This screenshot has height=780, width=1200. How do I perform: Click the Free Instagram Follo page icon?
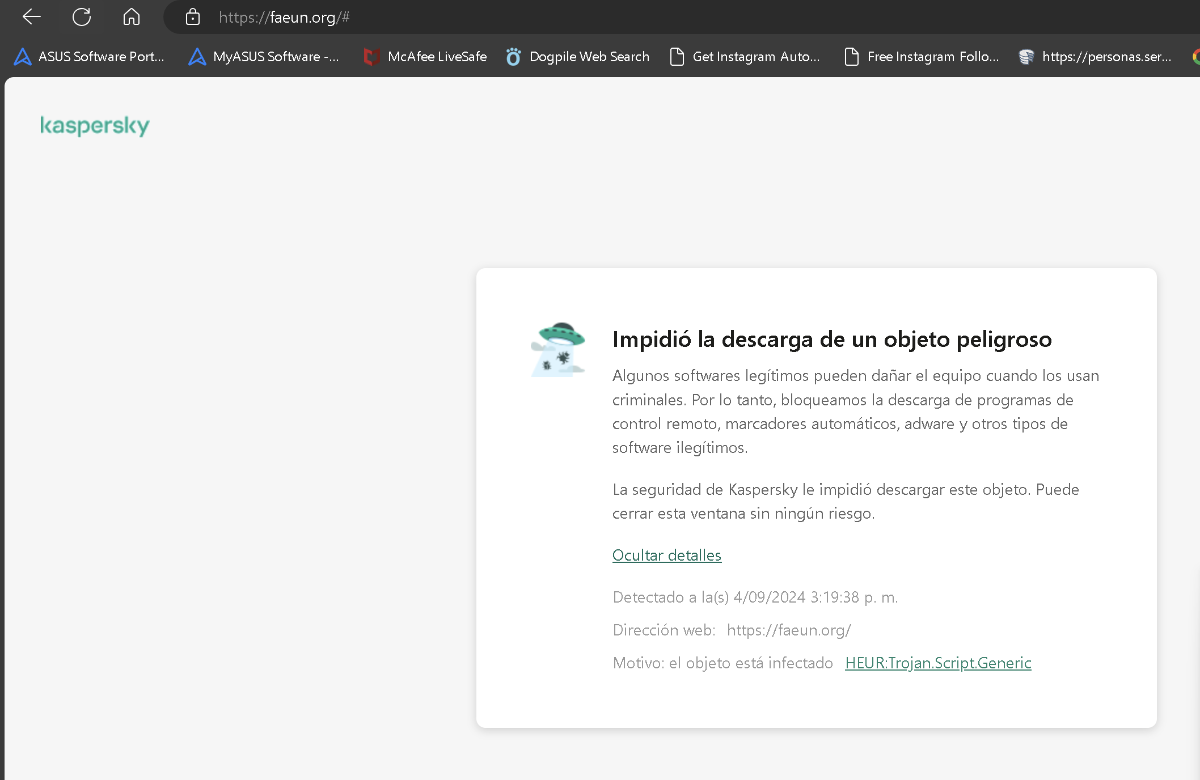pyautogui.click(x=852, y=57)
